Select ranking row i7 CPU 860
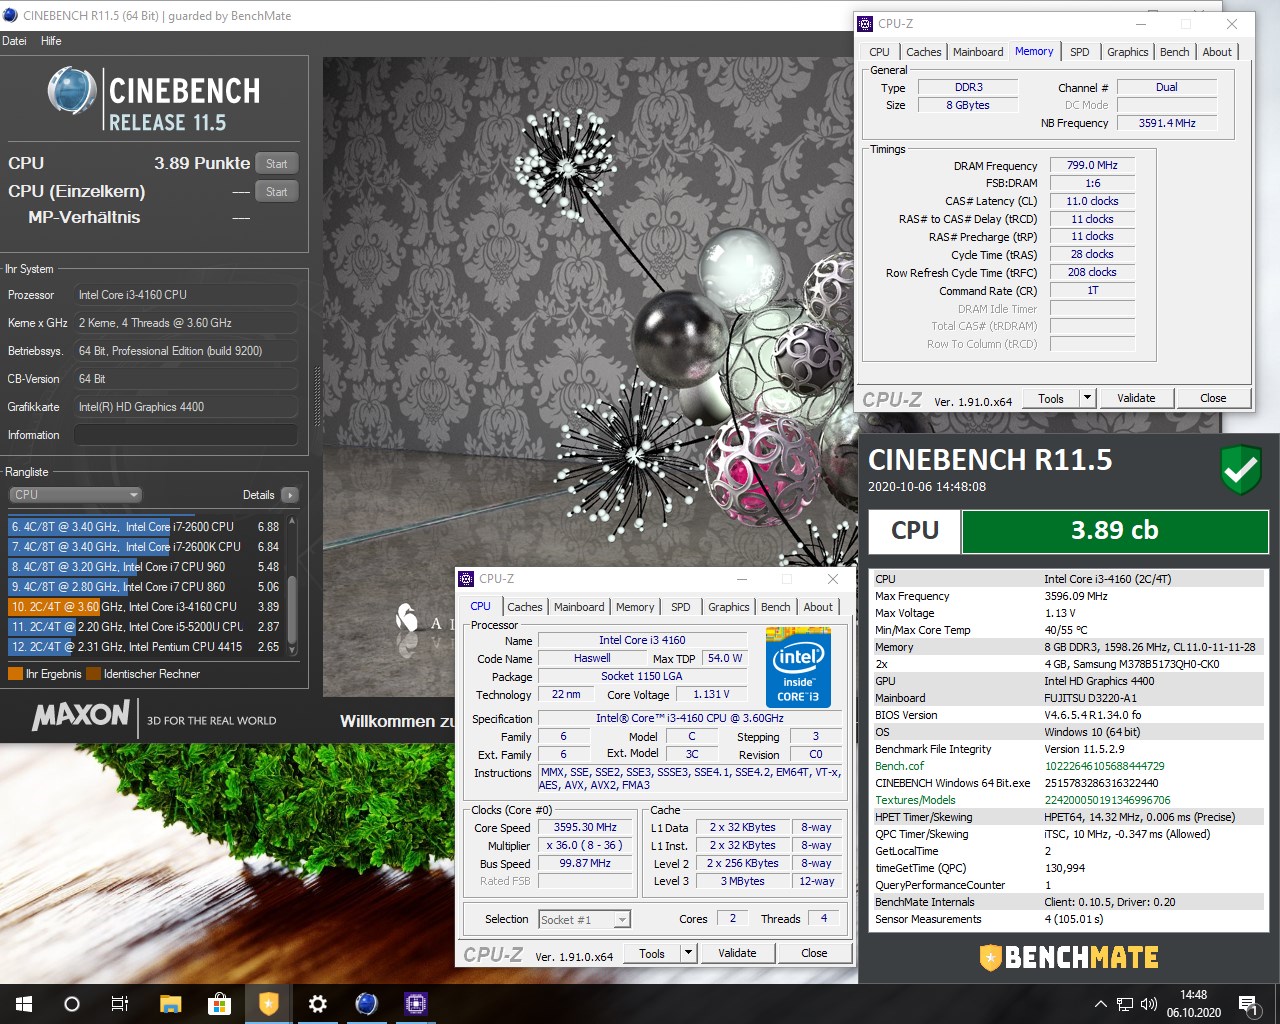1280x1024 pixels. click(x=146, y=587)
